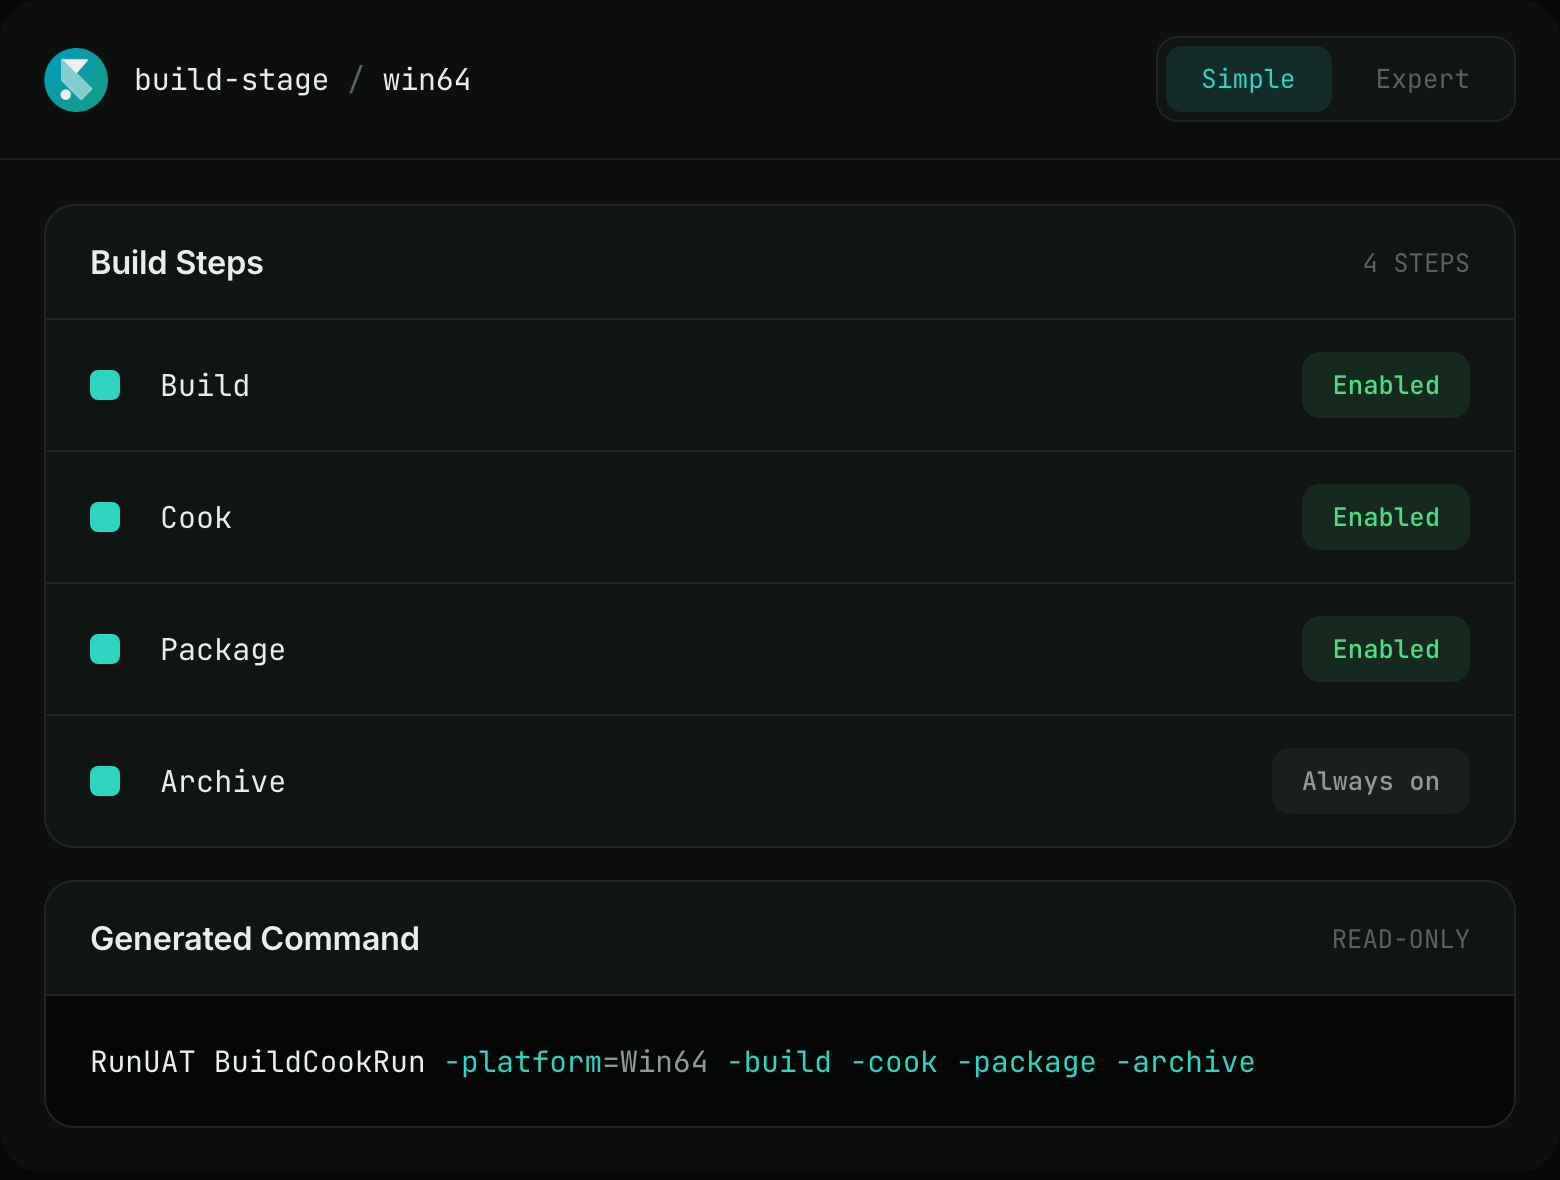Click the -package flag in command
This screenshot has height=1180, width=1560.
point(1026,1062)
